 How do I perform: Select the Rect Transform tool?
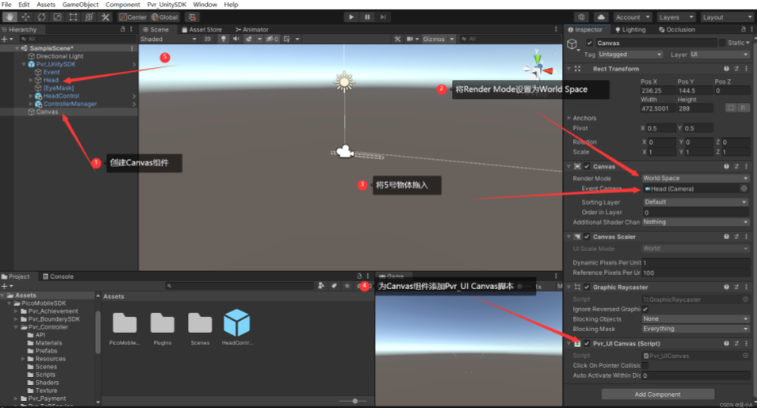coord(73,17)
